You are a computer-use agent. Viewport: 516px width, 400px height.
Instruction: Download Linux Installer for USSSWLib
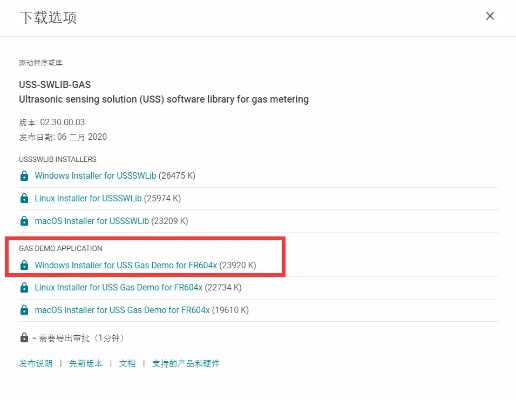click(88, 198)
